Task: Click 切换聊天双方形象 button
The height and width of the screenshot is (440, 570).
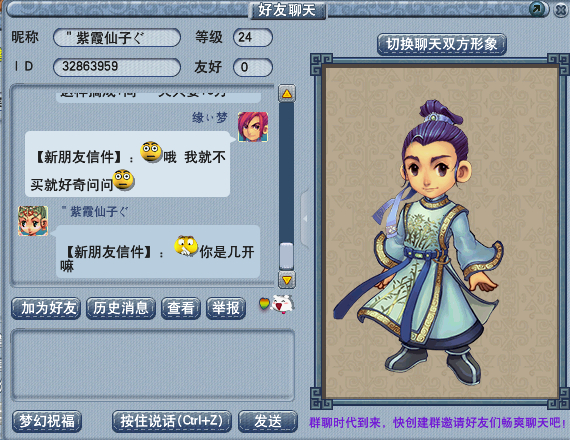Action: 442,44
